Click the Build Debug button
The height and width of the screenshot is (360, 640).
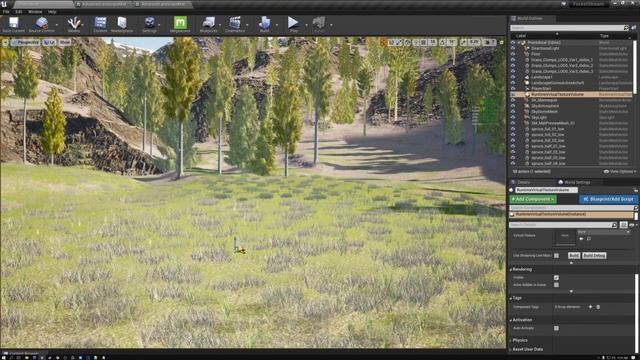pyautogui.click(x=594, y=256)
